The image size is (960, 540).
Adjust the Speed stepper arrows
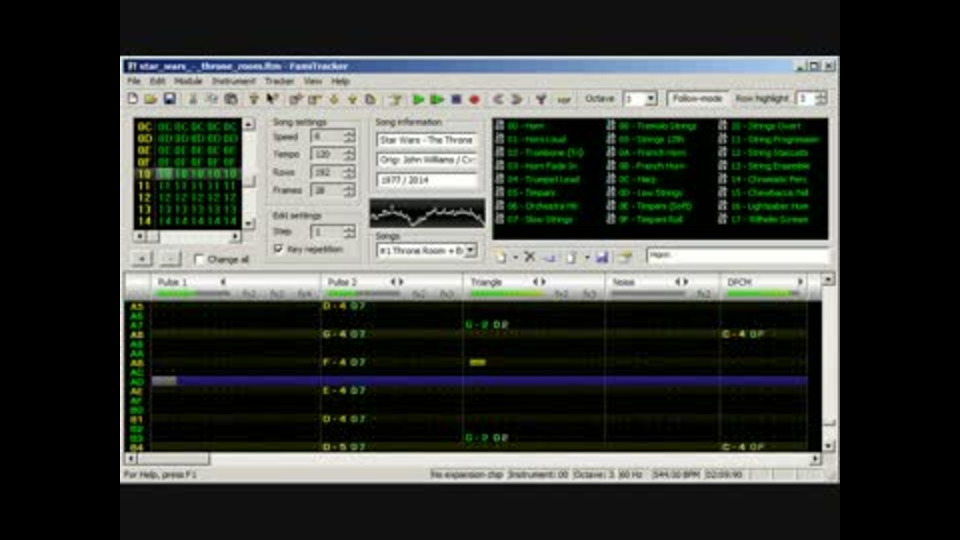pos(349,137)
